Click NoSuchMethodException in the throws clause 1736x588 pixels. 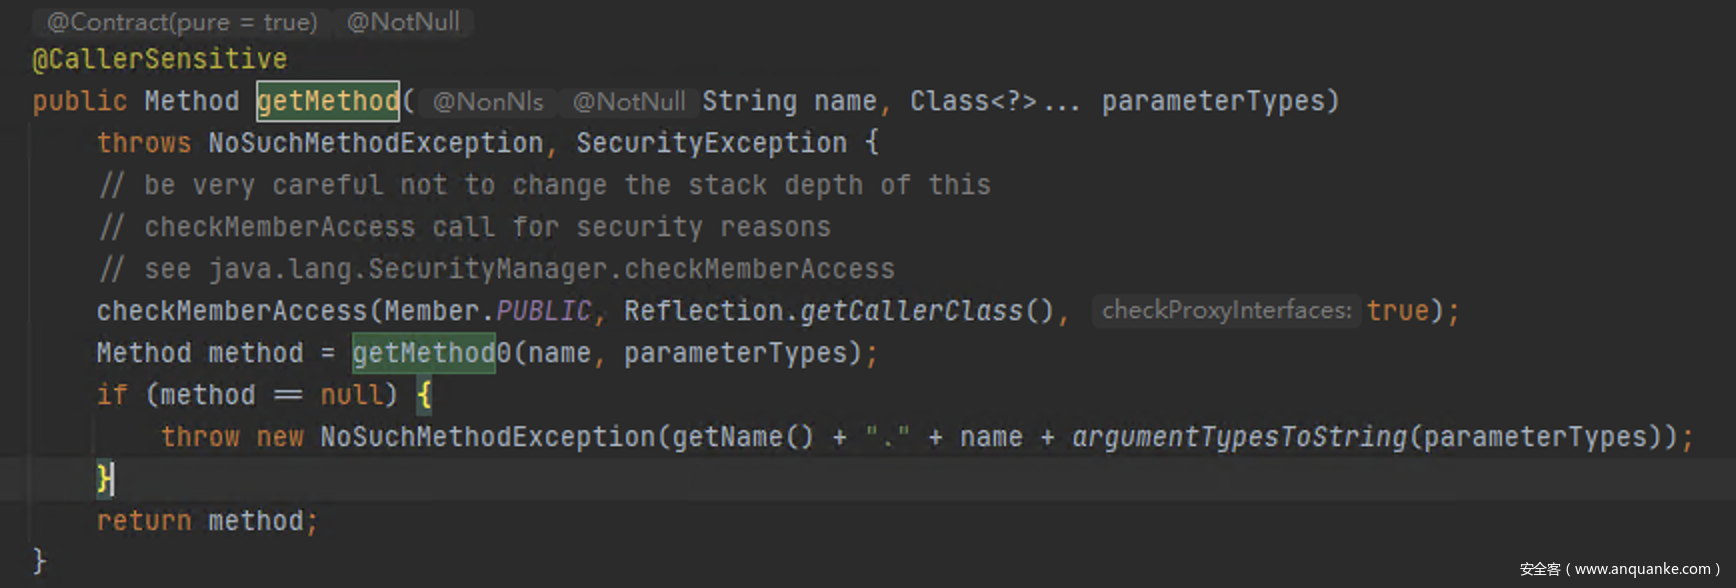tap(376, 143)
